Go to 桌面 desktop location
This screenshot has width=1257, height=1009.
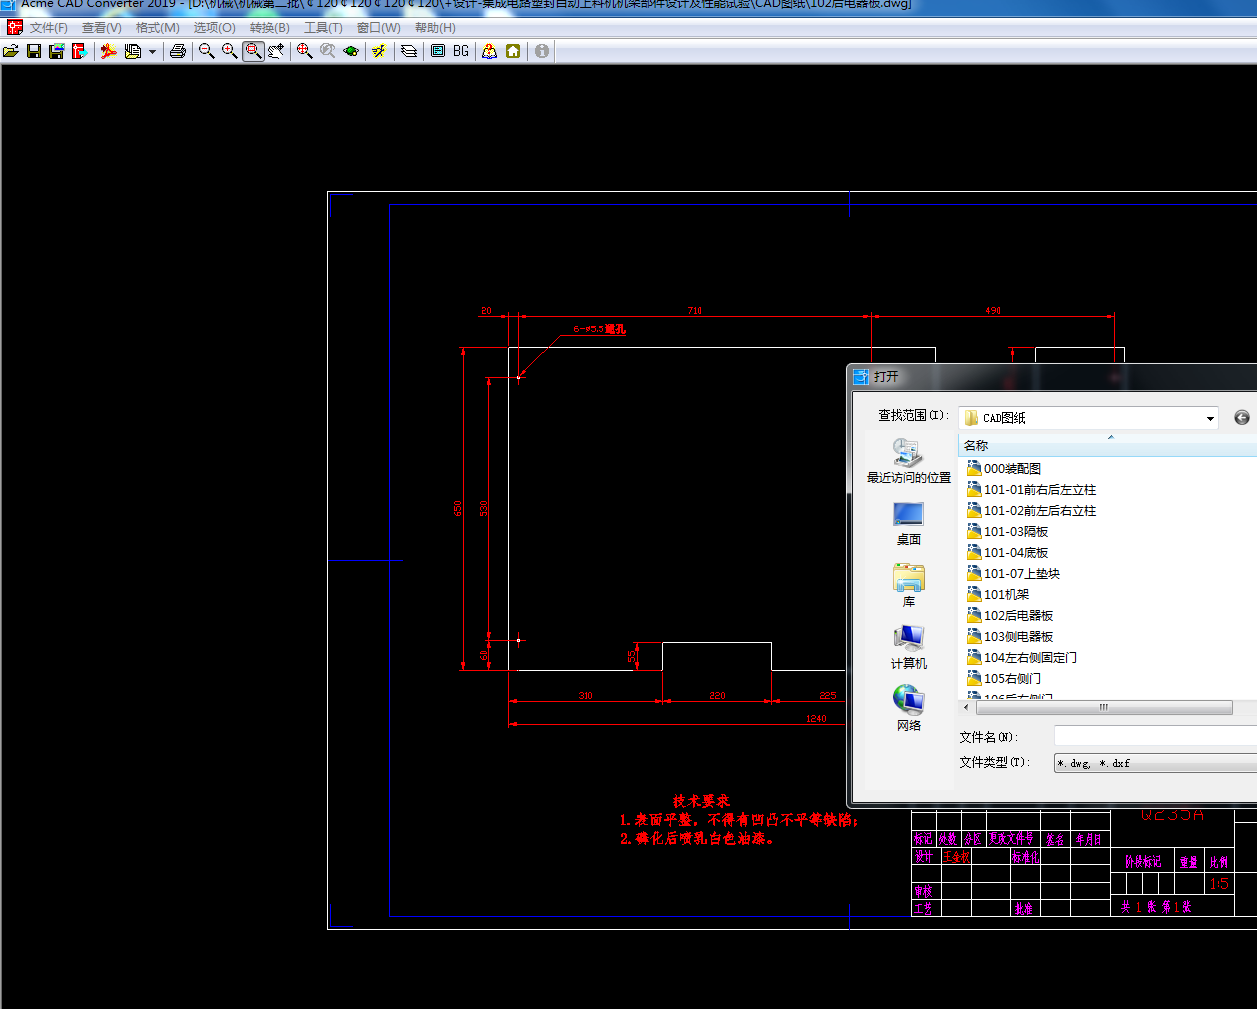[908, 524]
